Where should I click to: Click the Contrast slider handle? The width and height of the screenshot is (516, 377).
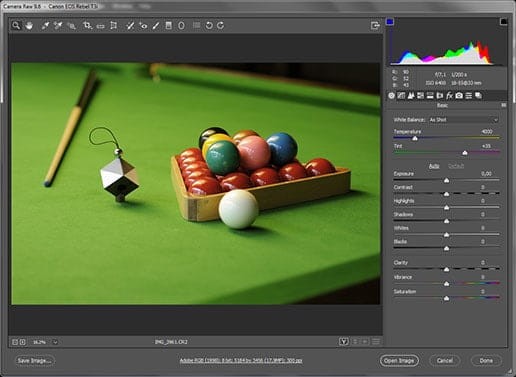[447, 194]
